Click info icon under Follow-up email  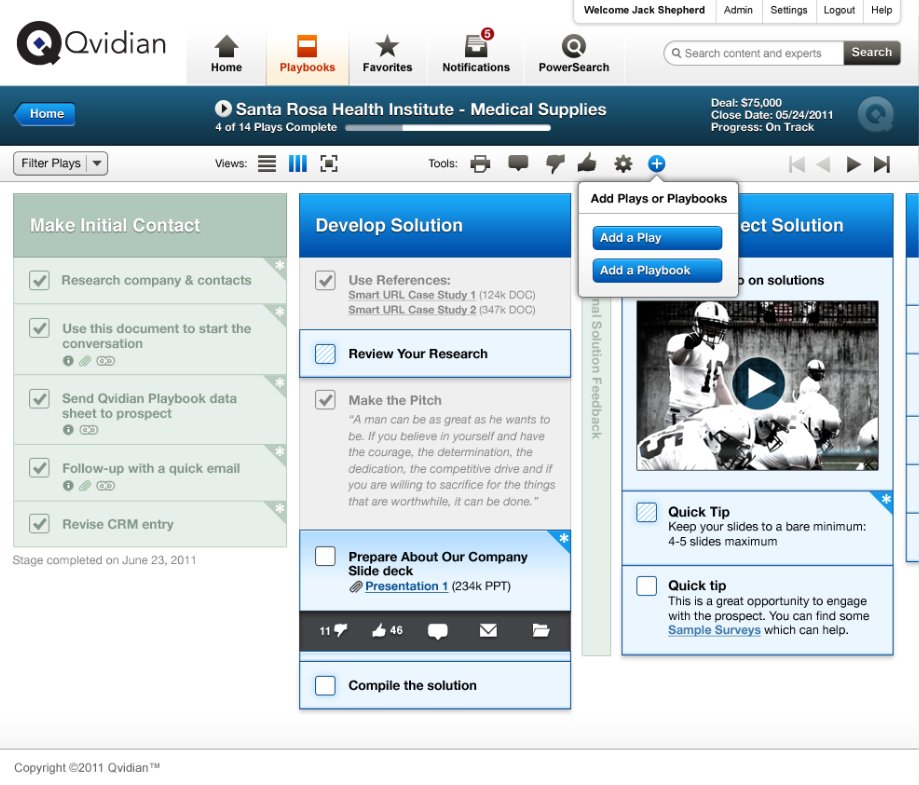tap(68, 485)
